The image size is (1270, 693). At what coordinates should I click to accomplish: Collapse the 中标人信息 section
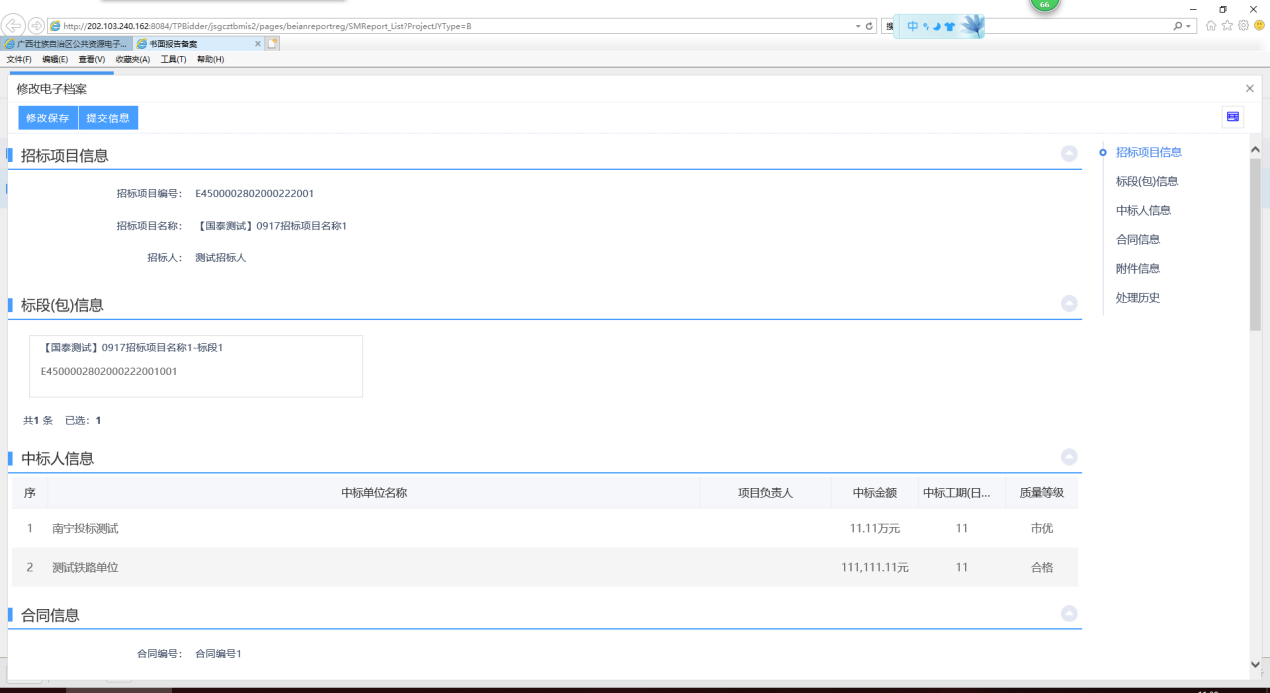click(x=1069, y=457)
